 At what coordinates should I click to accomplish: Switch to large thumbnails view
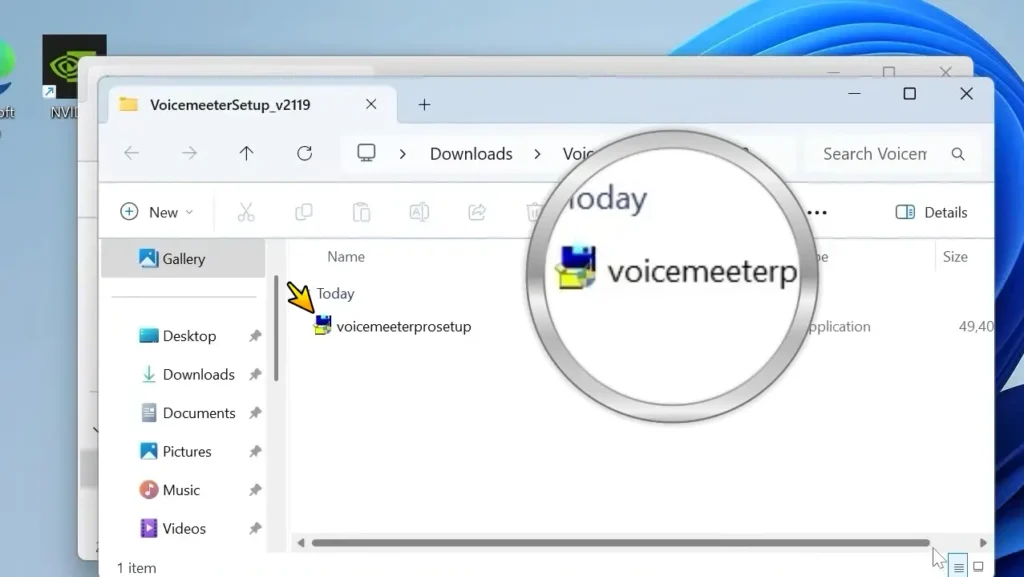point(978,567)
